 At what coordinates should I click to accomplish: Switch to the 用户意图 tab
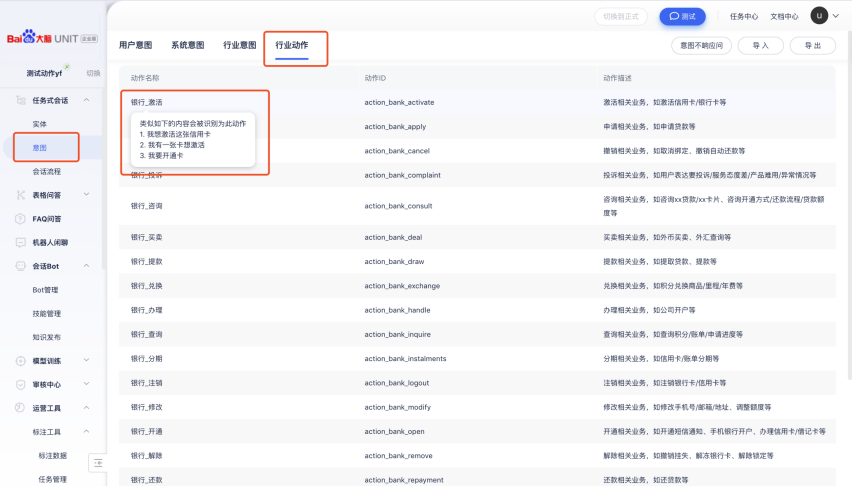135,45
